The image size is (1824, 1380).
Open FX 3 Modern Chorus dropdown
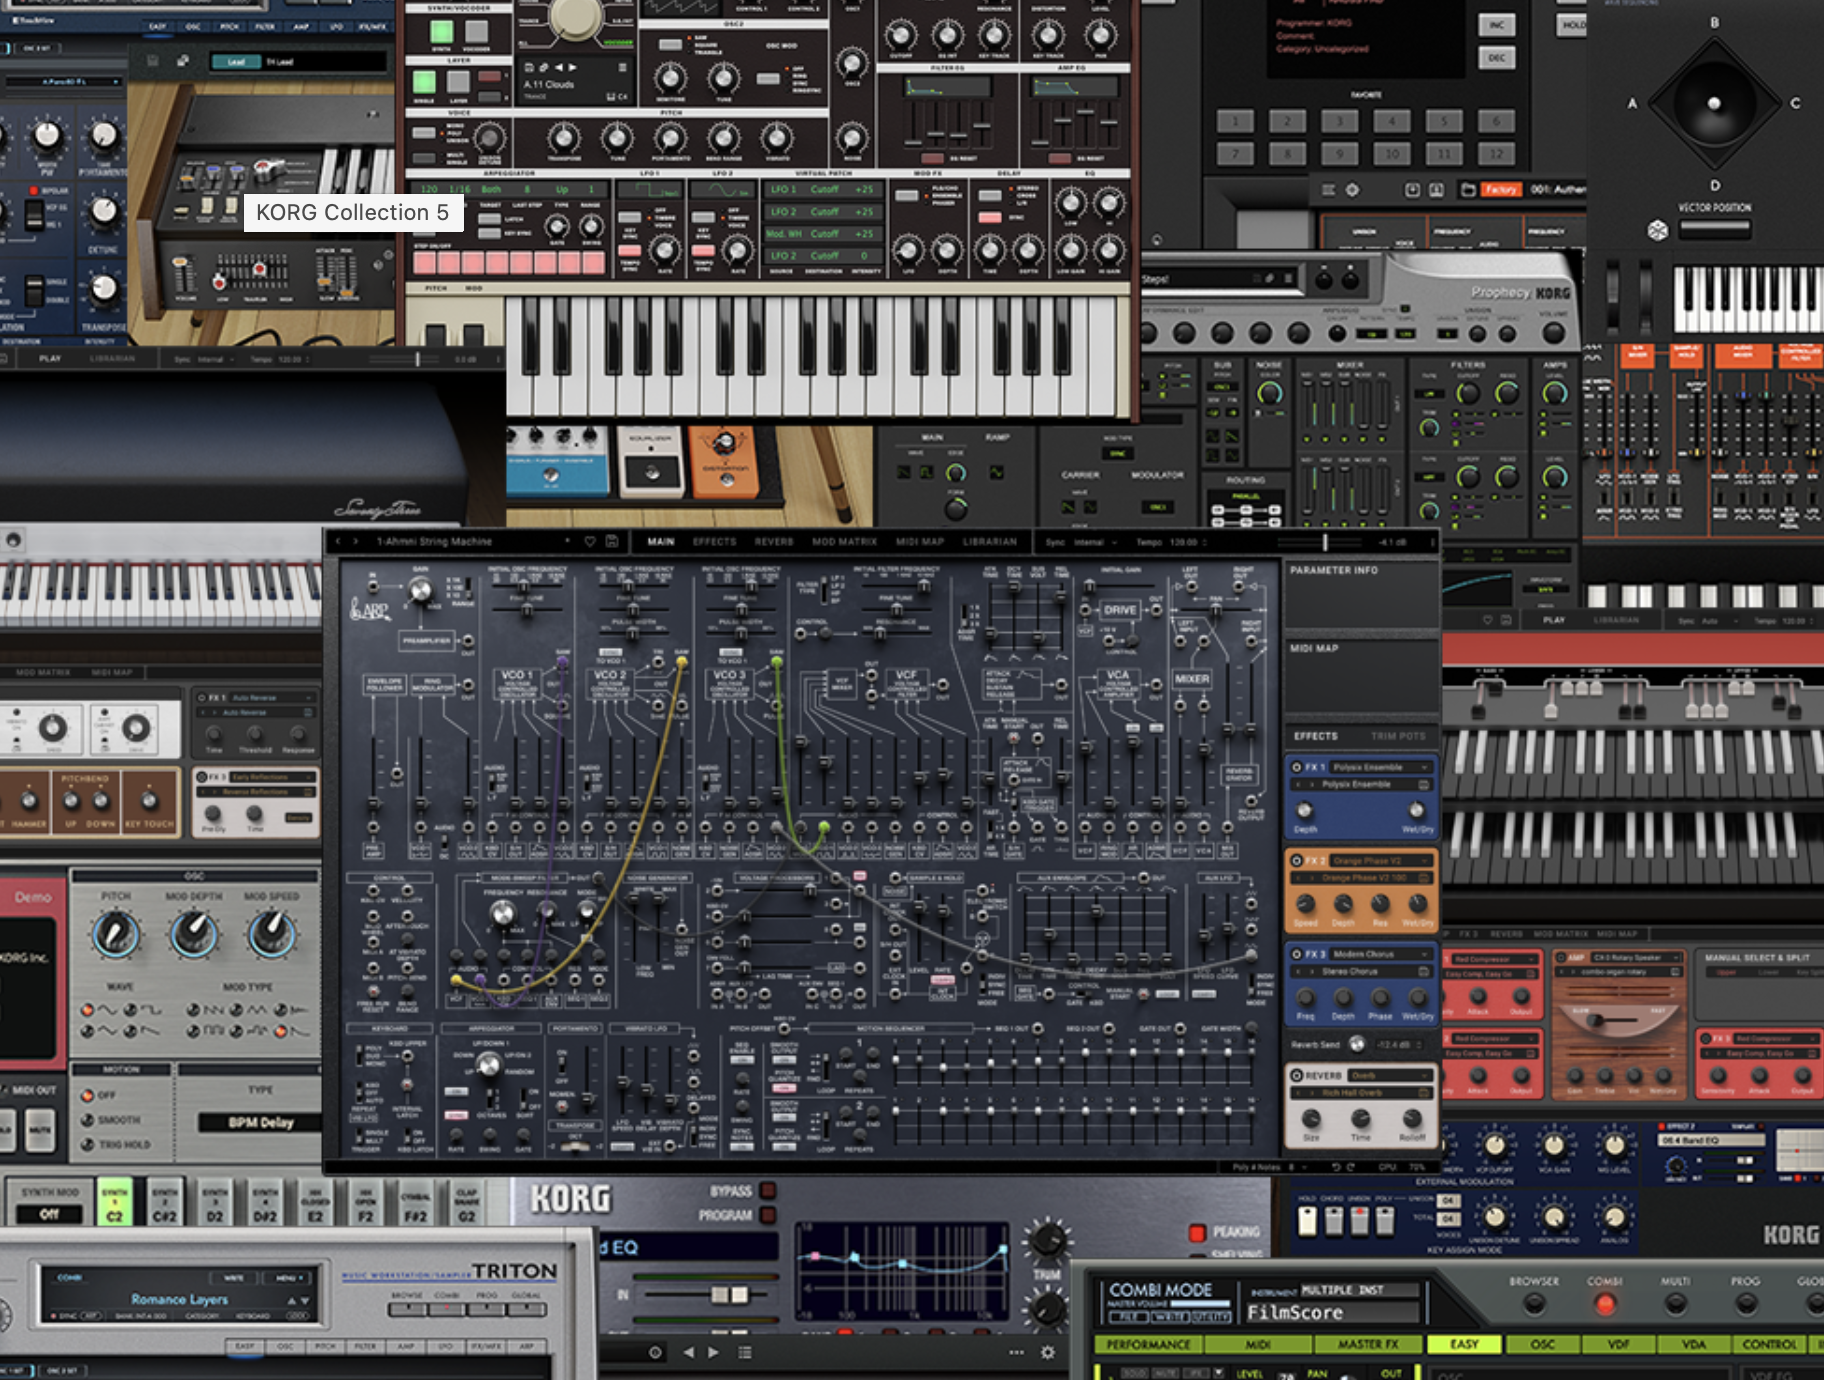tap(1380, 954)
